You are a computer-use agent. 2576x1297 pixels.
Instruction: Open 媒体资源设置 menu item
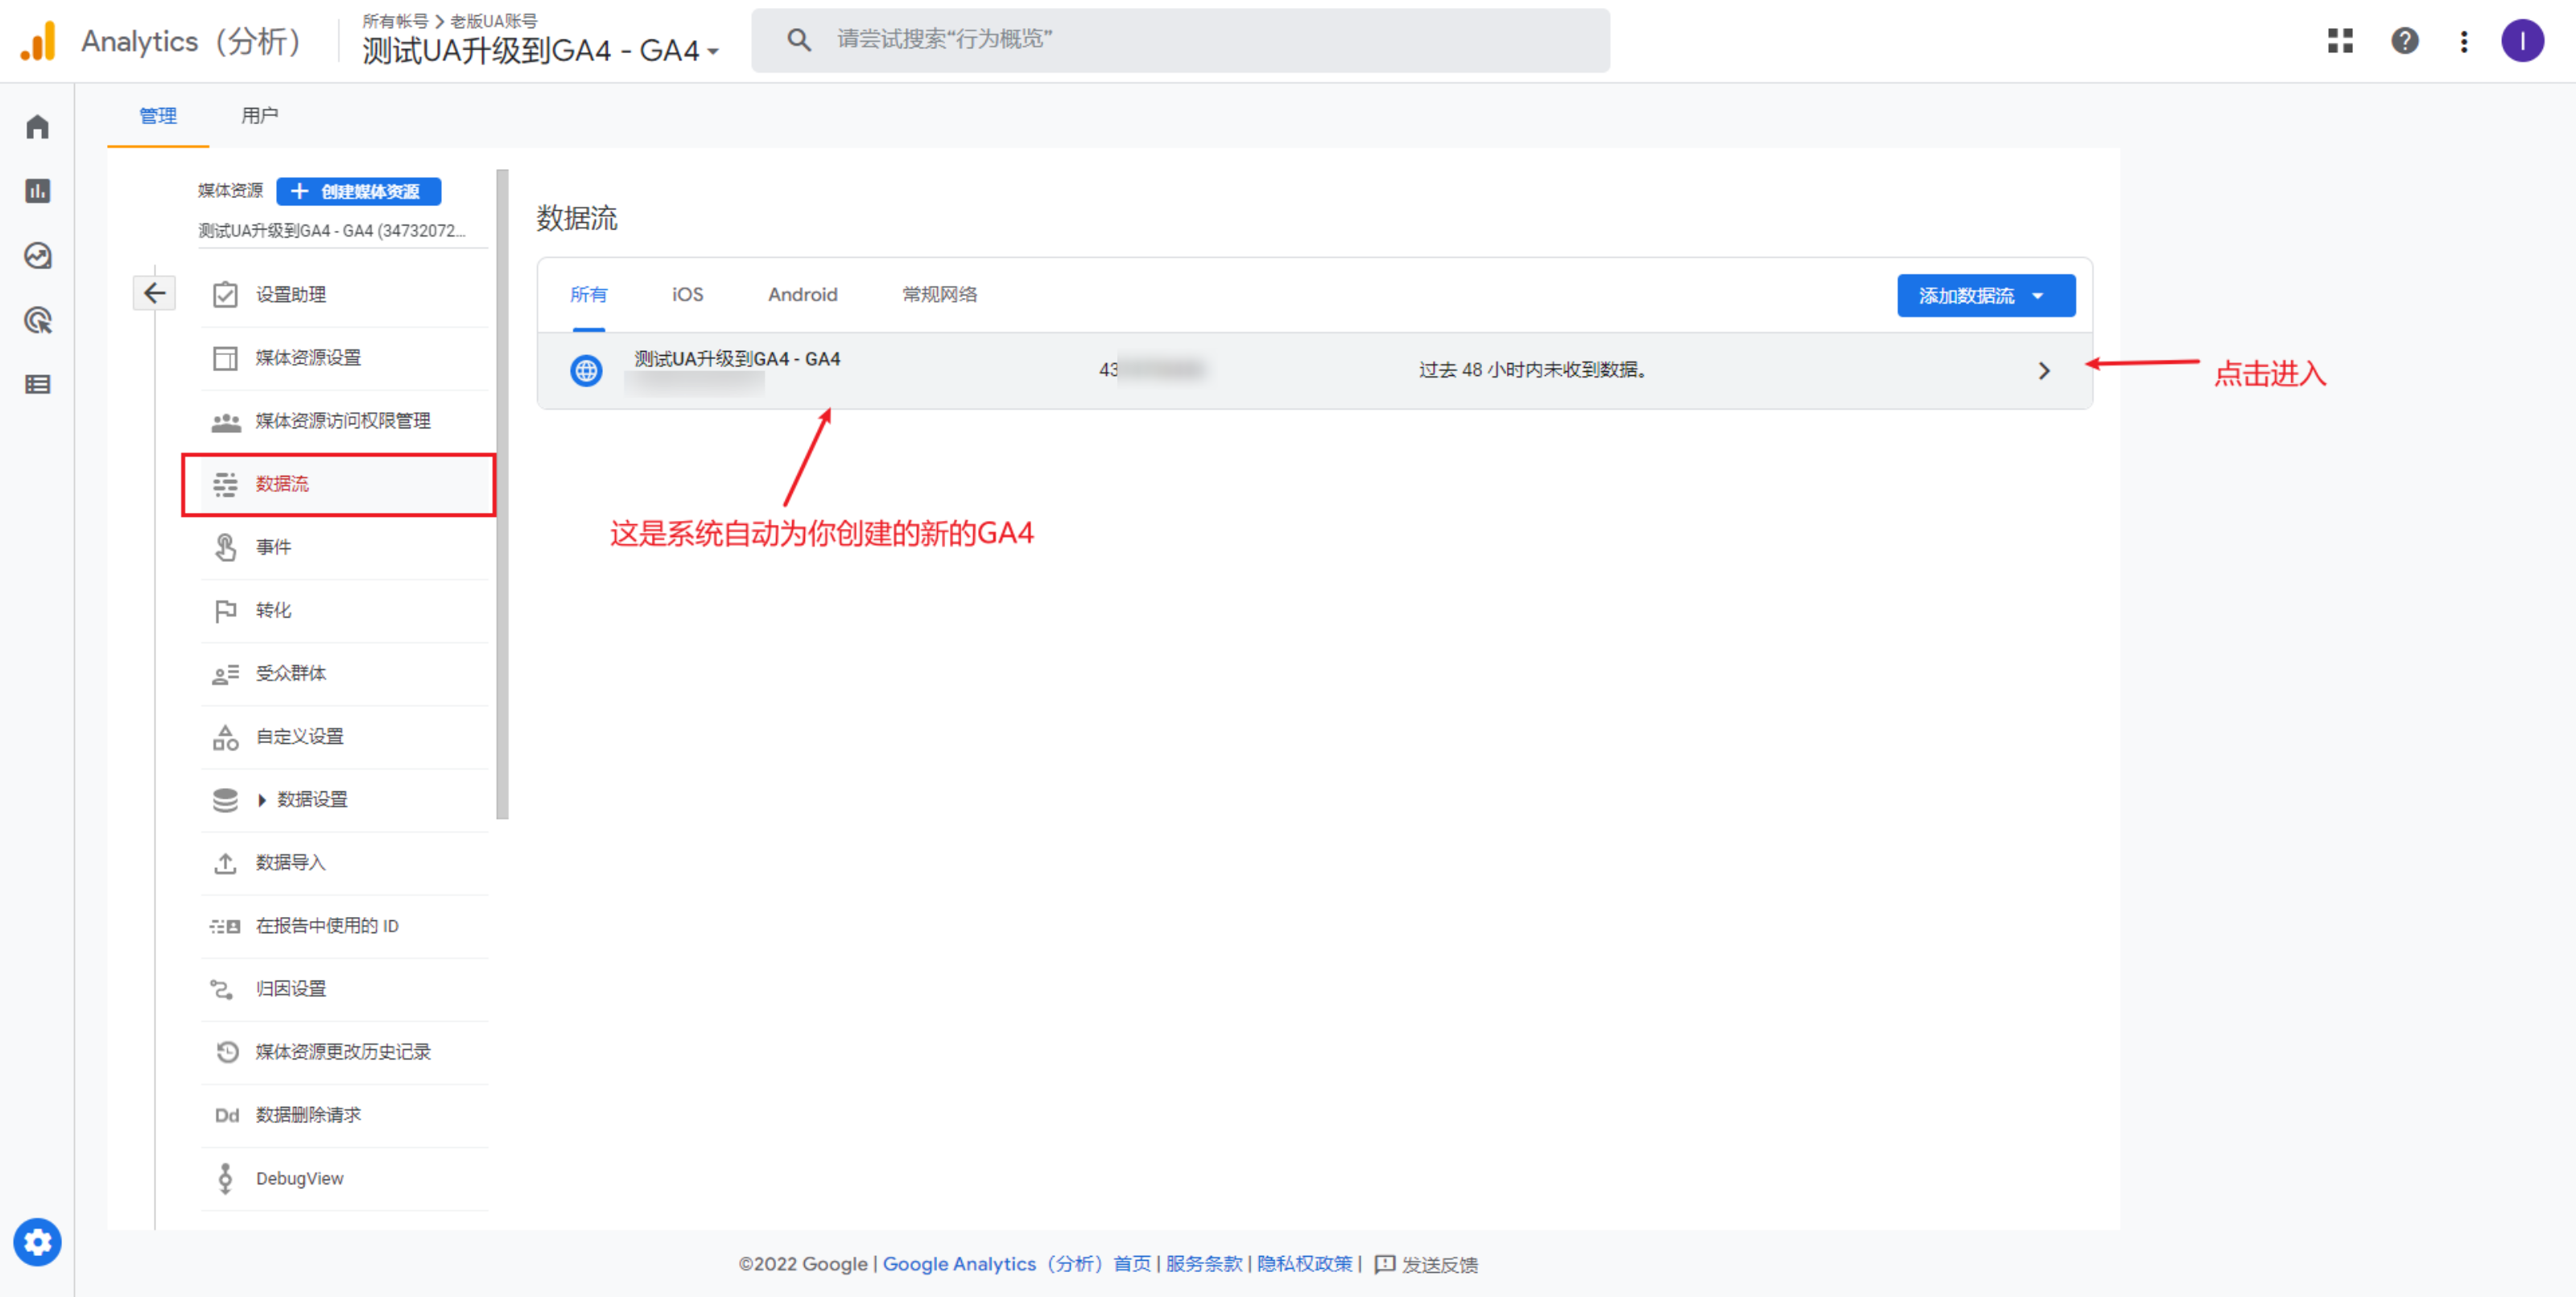tap(308, 358)
